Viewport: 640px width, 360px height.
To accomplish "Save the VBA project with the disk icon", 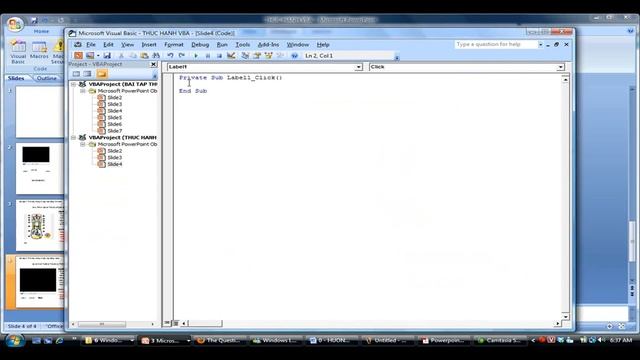I will pyautogui.click(x=107, y=56).
